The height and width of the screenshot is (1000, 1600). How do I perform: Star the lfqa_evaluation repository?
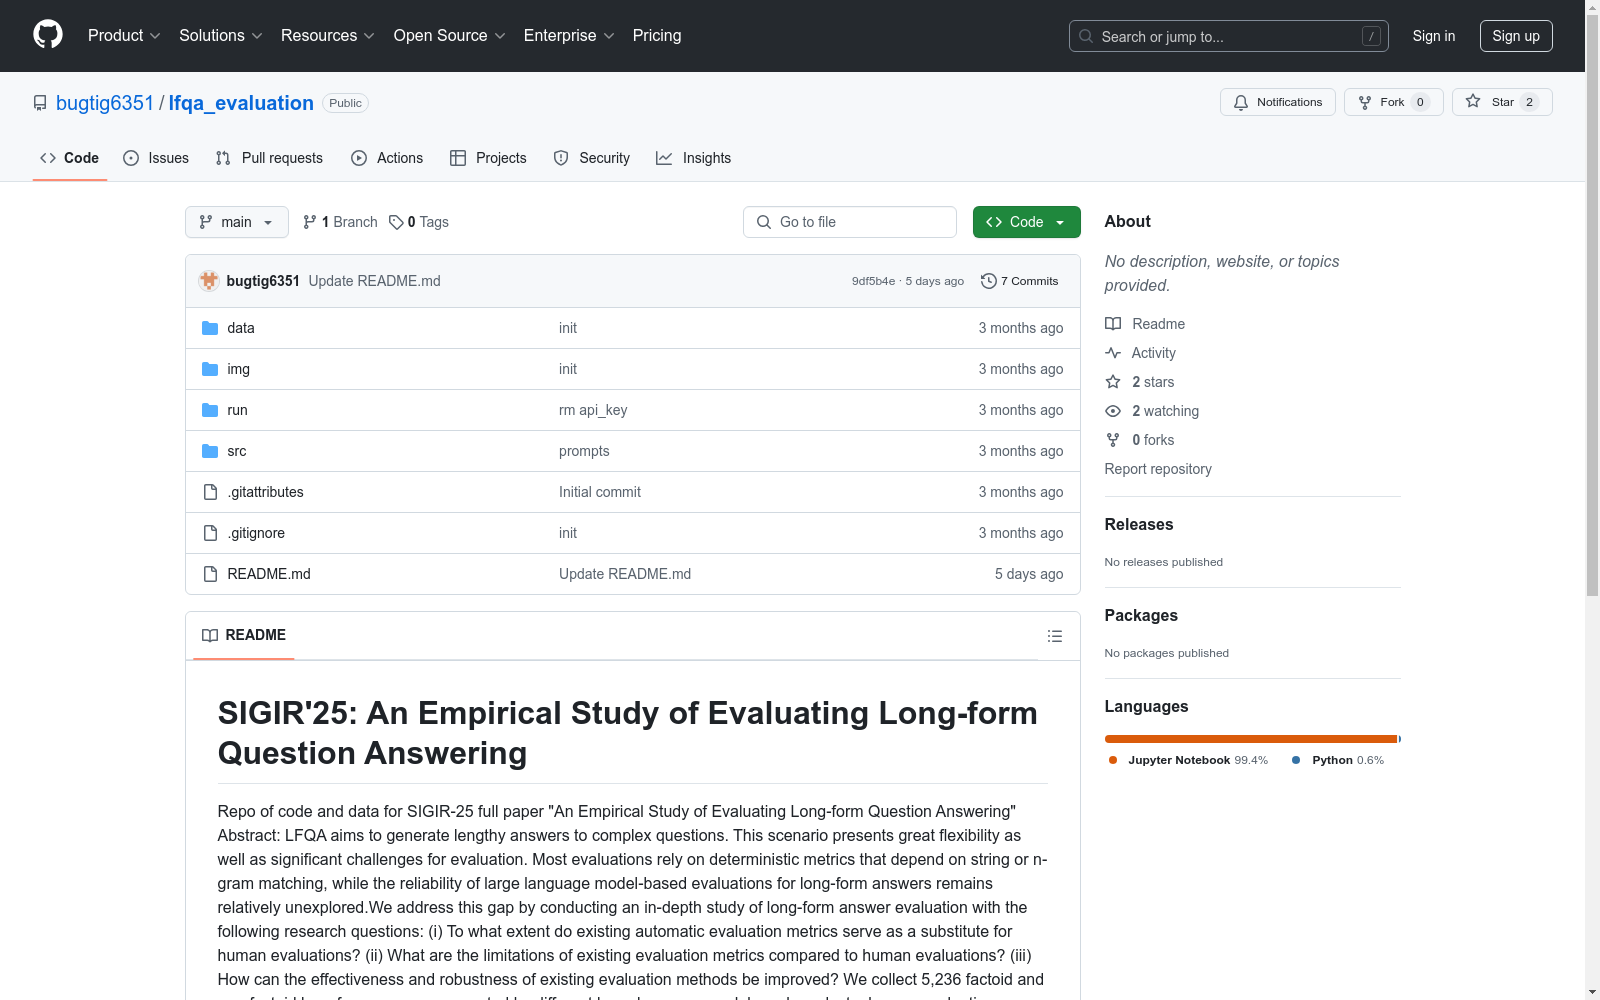coord(1490,102)
